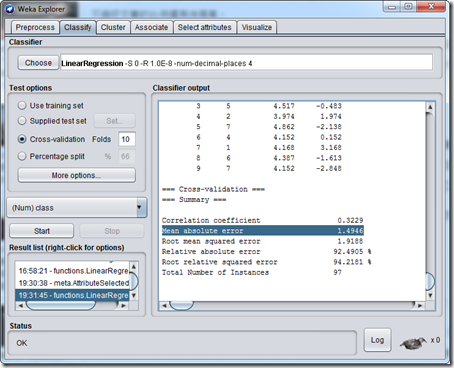Click the Start button

(x=42, y=231)
